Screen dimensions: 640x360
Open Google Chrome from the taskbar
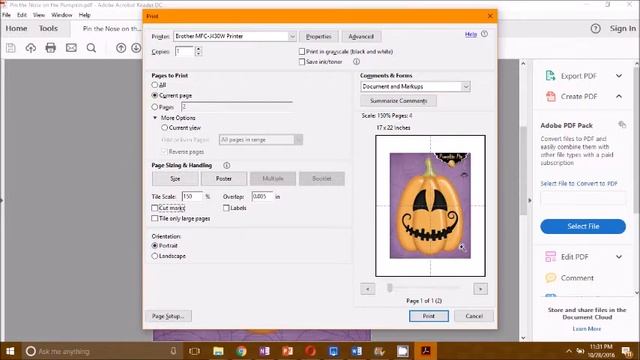241,351
